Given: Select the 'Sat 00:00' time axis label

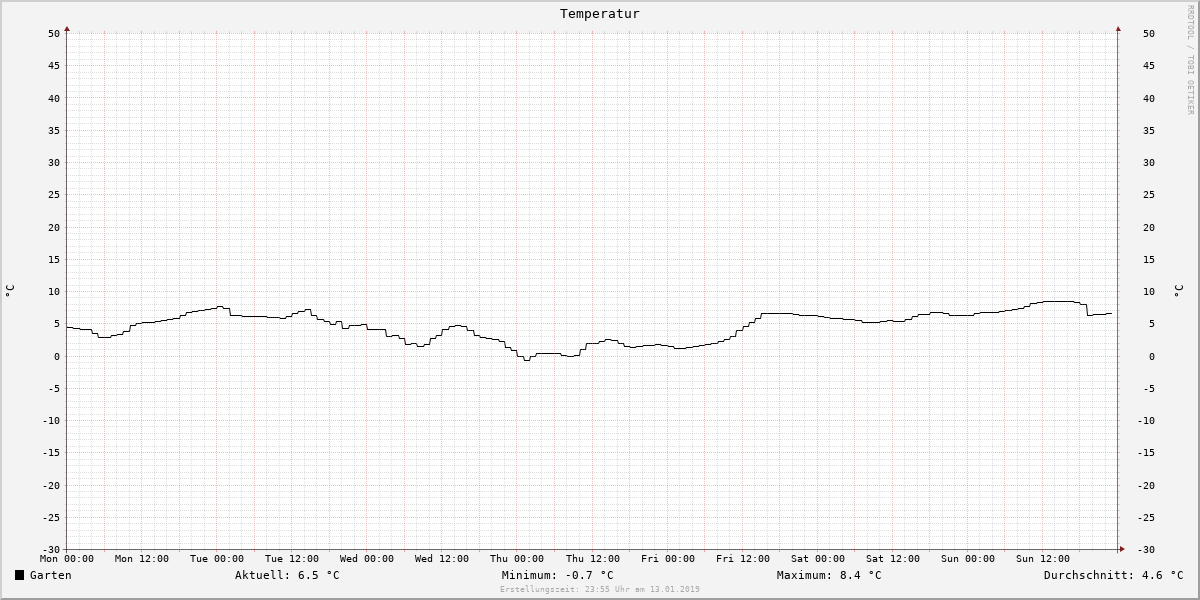Looking at the screenshot, I should click(x=818, y=559).
